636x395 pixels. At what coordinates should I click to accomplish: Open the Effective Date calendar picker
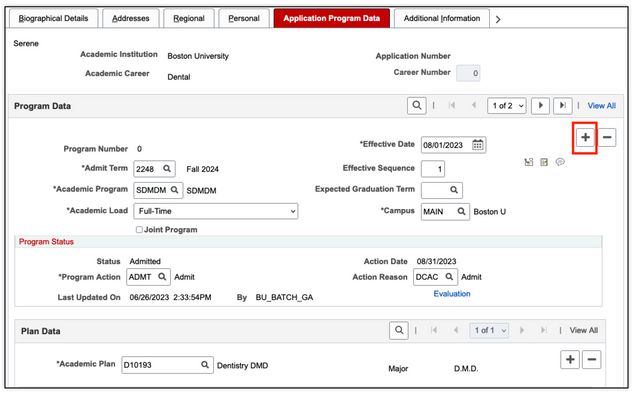(x=477, y=145)
